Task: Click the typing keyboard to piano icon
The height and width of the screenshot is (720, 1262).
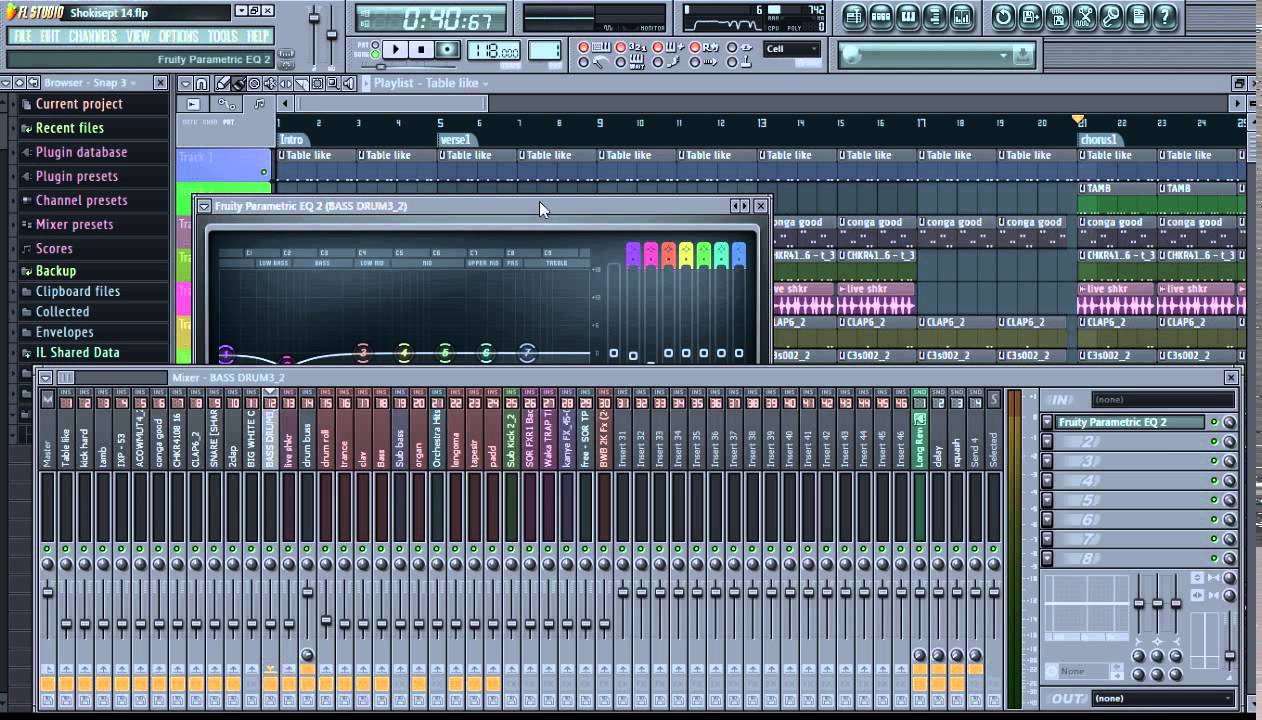Action: 601,47
